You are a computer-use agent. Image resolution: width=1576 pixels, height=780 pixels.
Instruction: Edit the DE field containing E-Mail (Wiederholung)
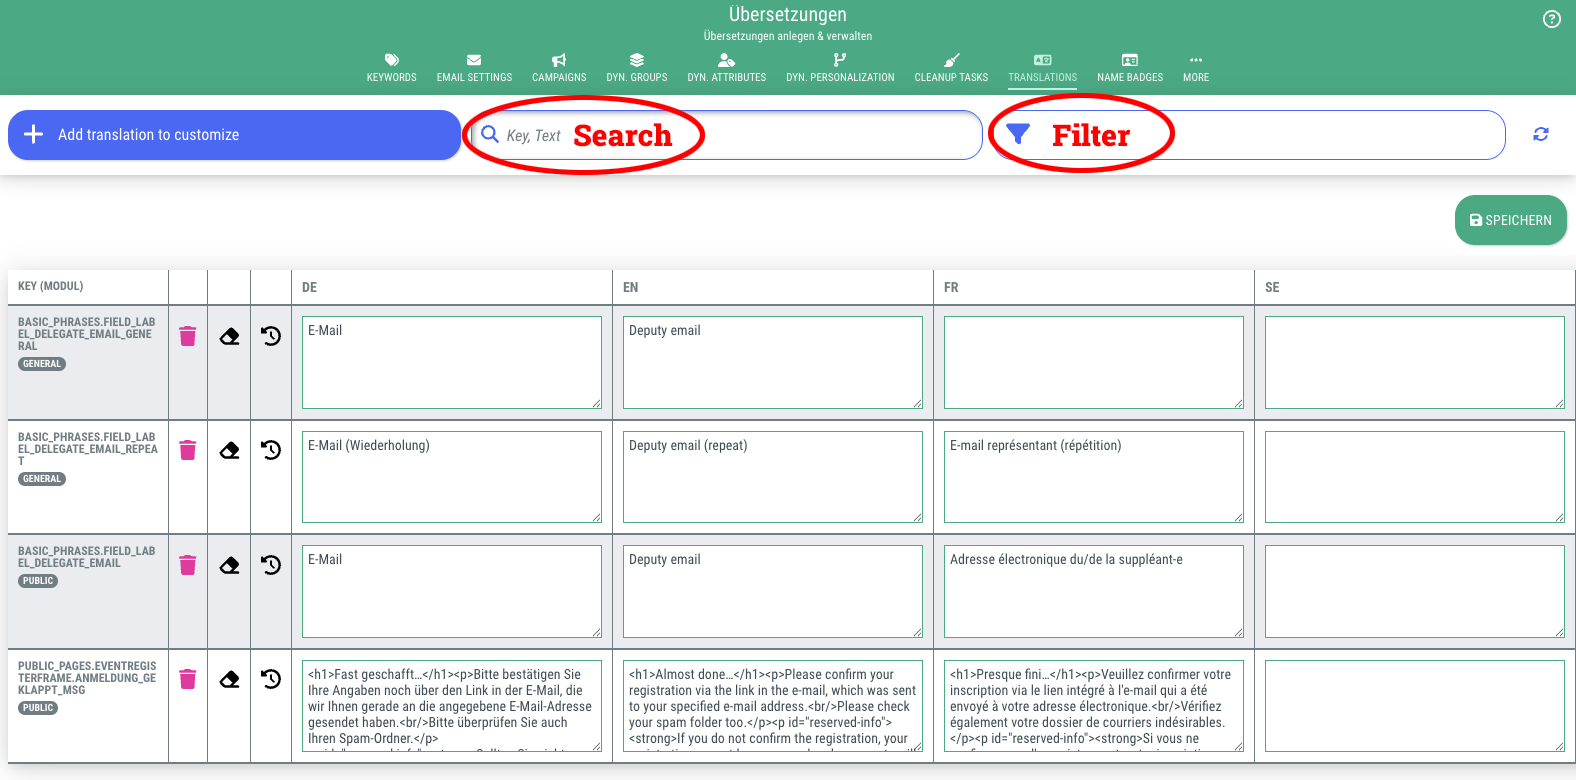[452, 477]
